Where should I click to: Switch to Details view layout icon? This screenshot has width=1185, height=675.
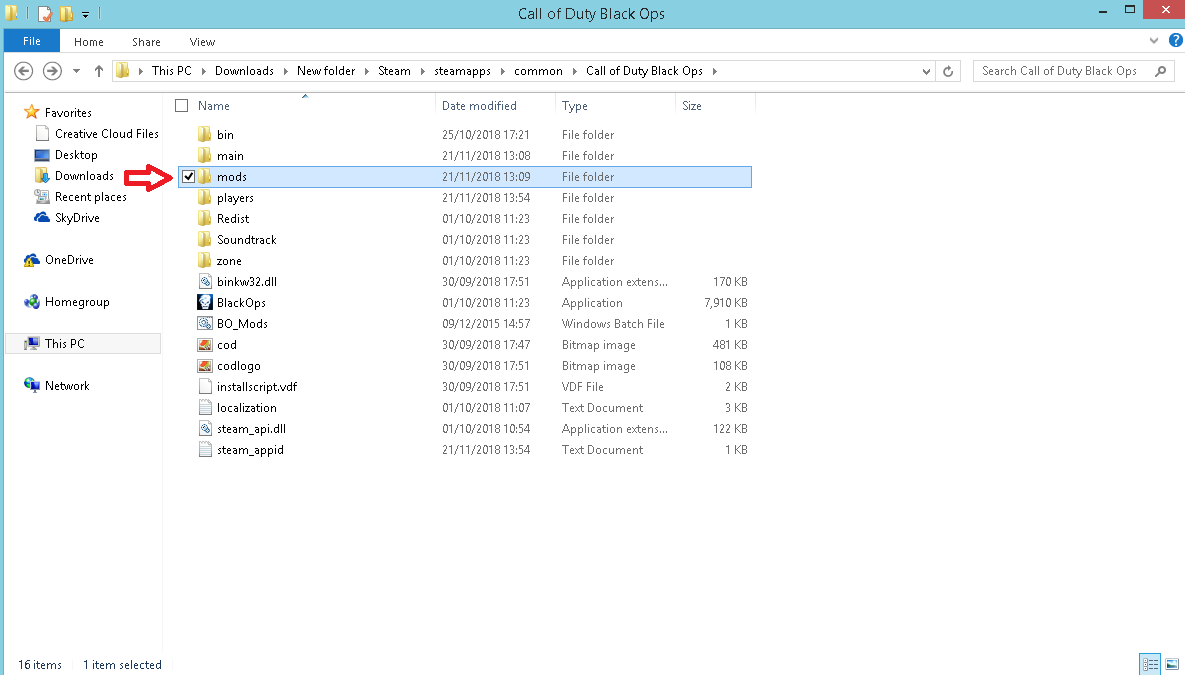(x=1150, y=664)
